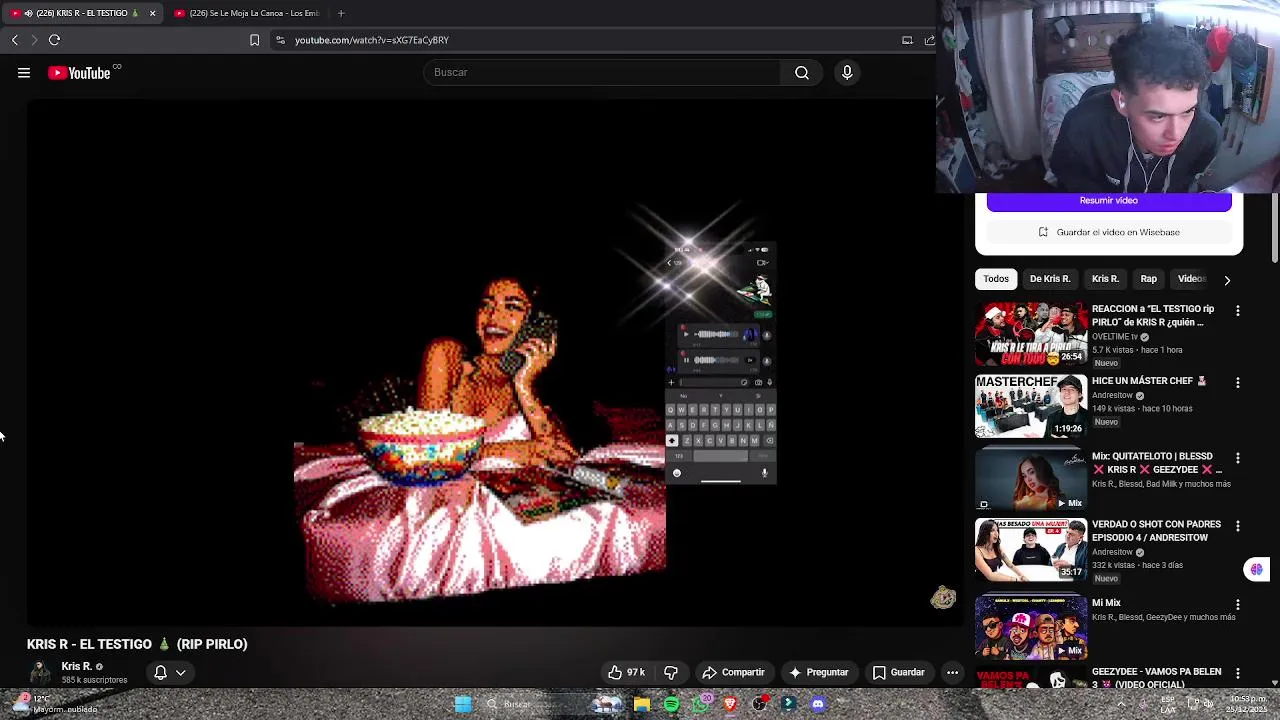This screenshot has width=1280, height=720.
Task: Click the video title KRIS R - EL TESTIGO
Action: click(137, 644)
